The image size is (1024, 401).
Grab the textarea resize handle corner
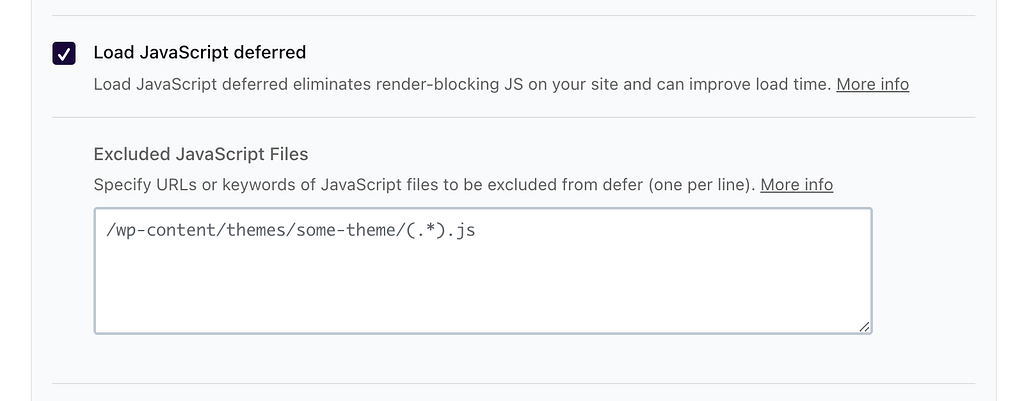click(x=864, y=326)
